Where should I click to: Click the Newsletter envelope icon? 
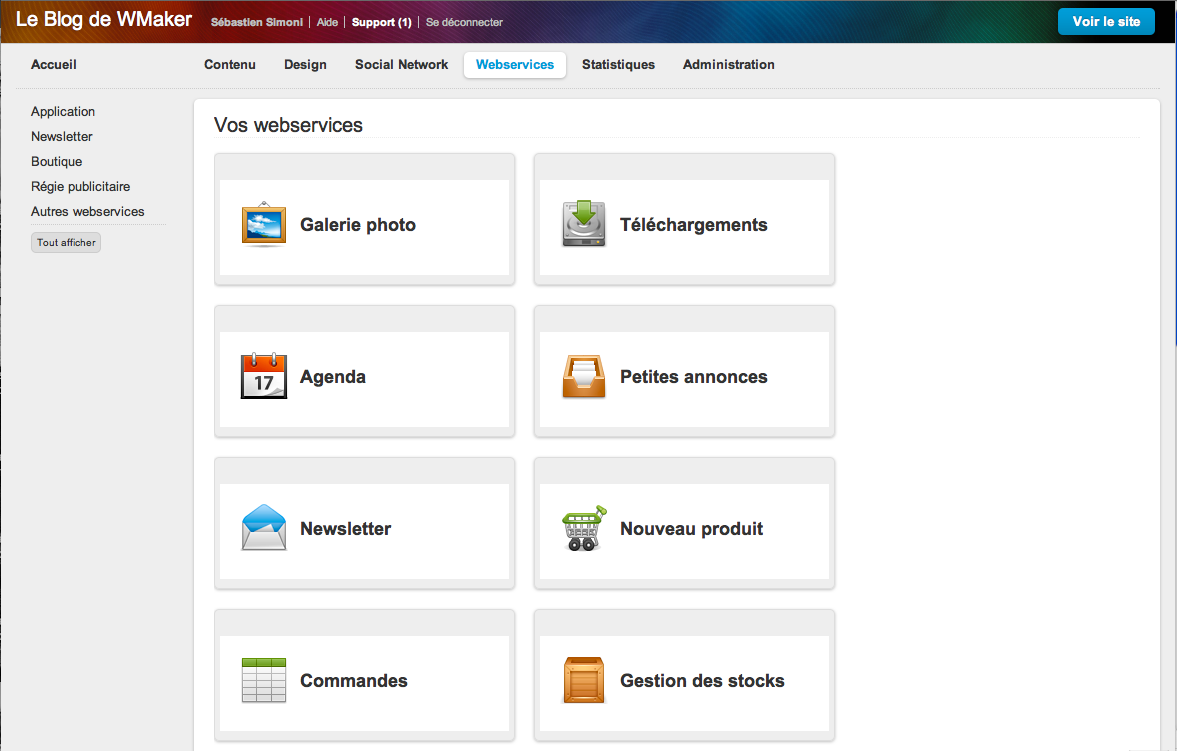(x=264, y=528)
